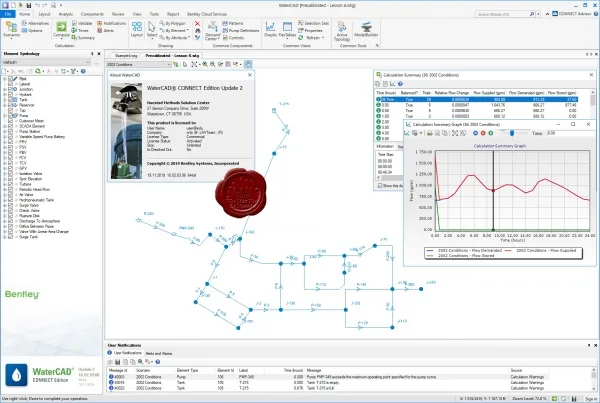Toggle the Hydrant checkbox in Element Symbology
This screenshot has height=403, width=600.
tap(10, 95)
